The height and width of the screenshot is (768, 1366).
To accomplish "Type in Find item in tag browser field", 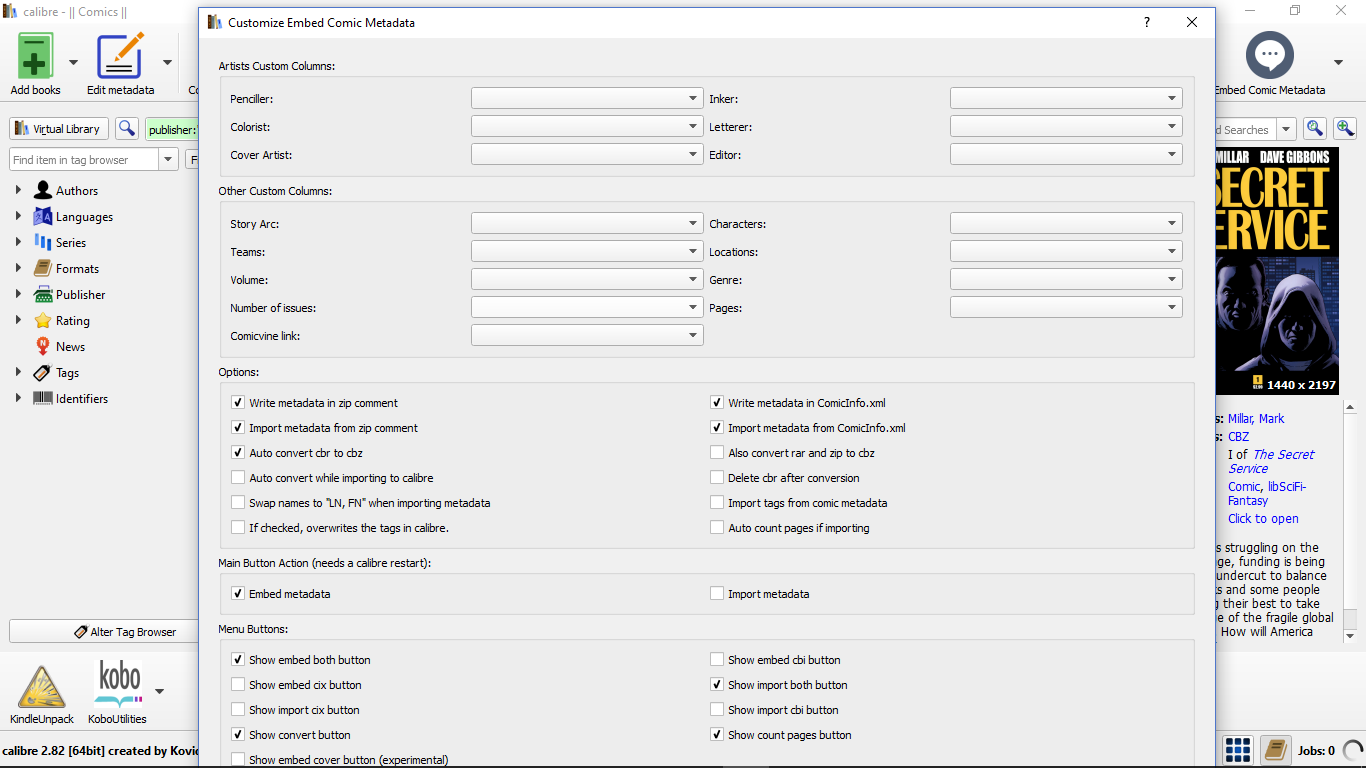I will [x=84, y=160].
